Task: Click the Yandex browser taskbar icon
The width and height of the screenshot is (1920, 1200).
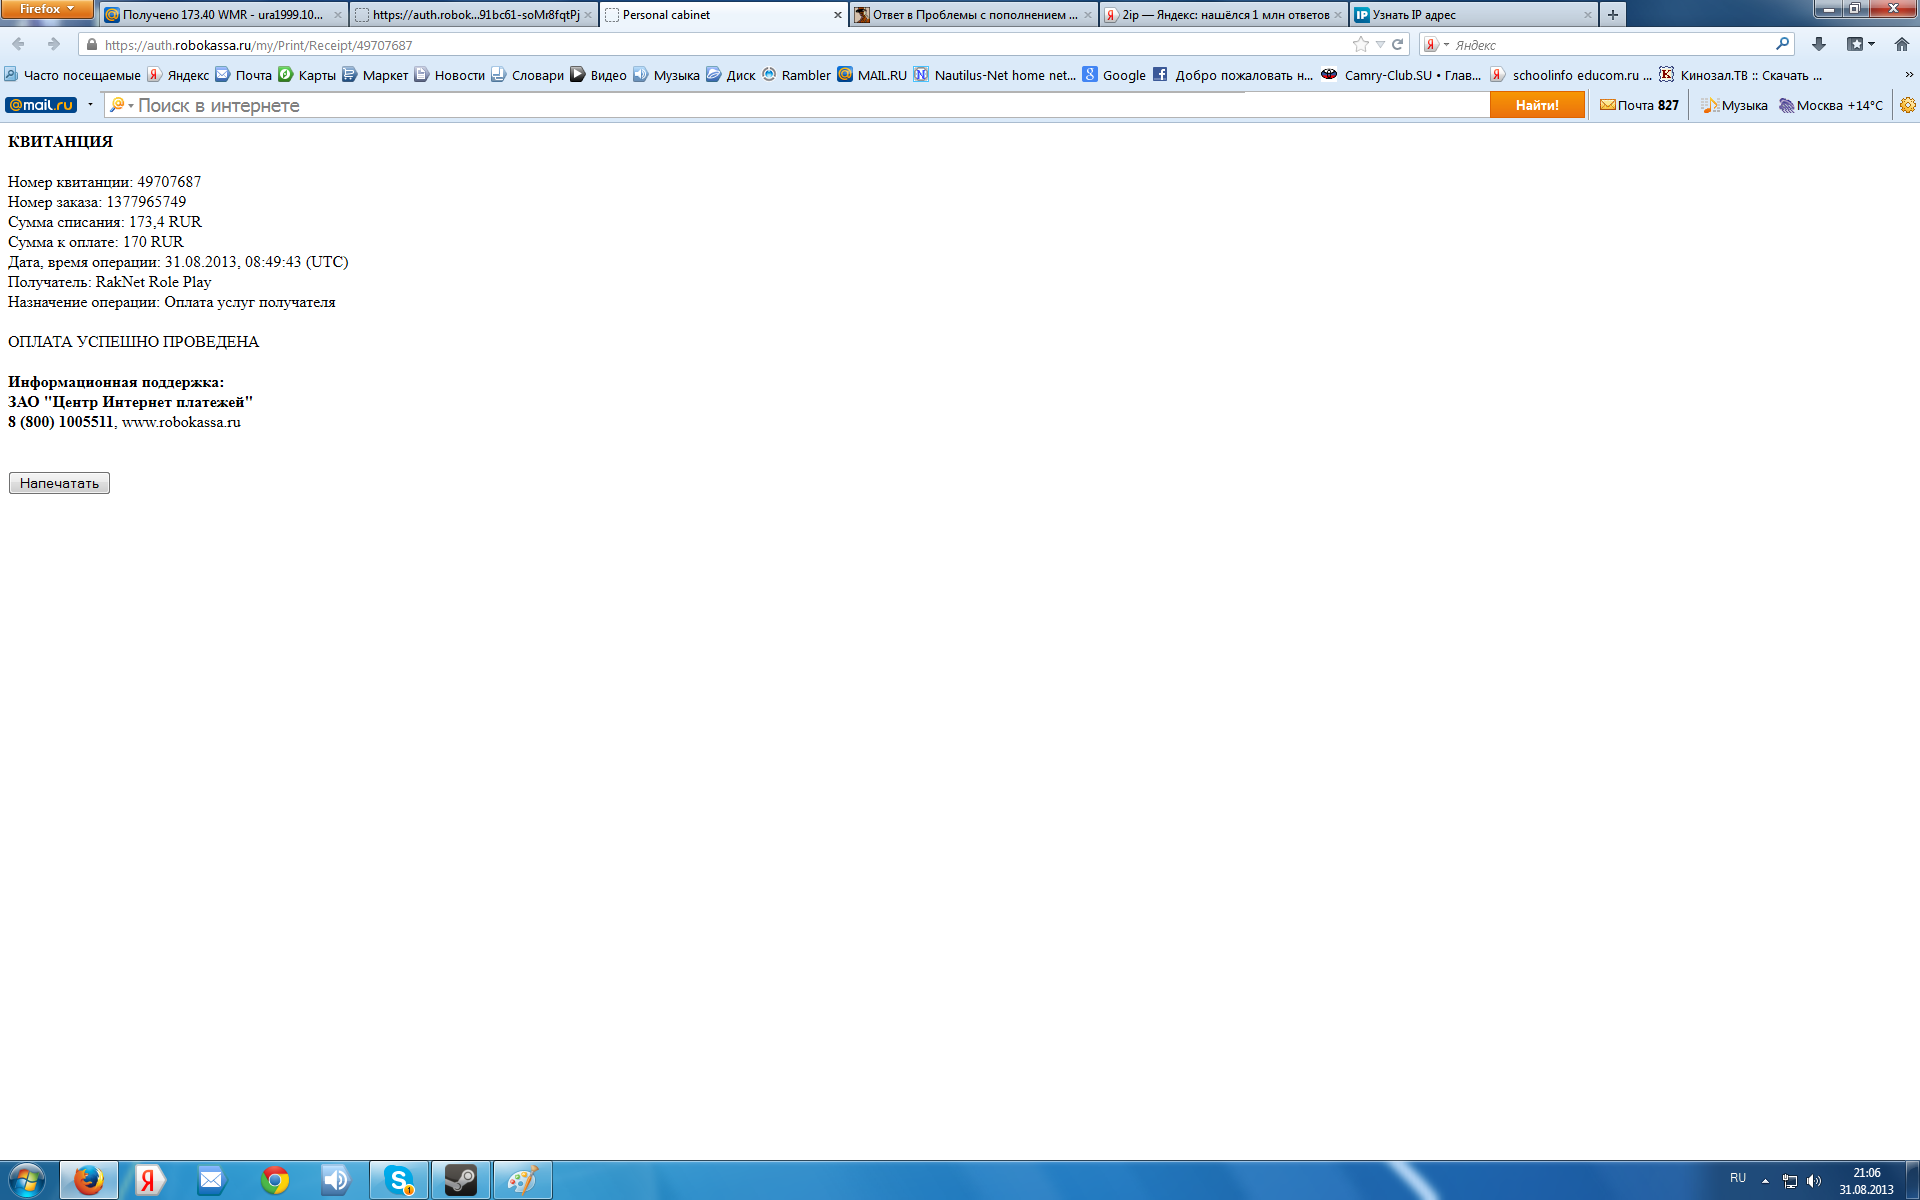Action: pyautogui.click(x=149, y=1180)
